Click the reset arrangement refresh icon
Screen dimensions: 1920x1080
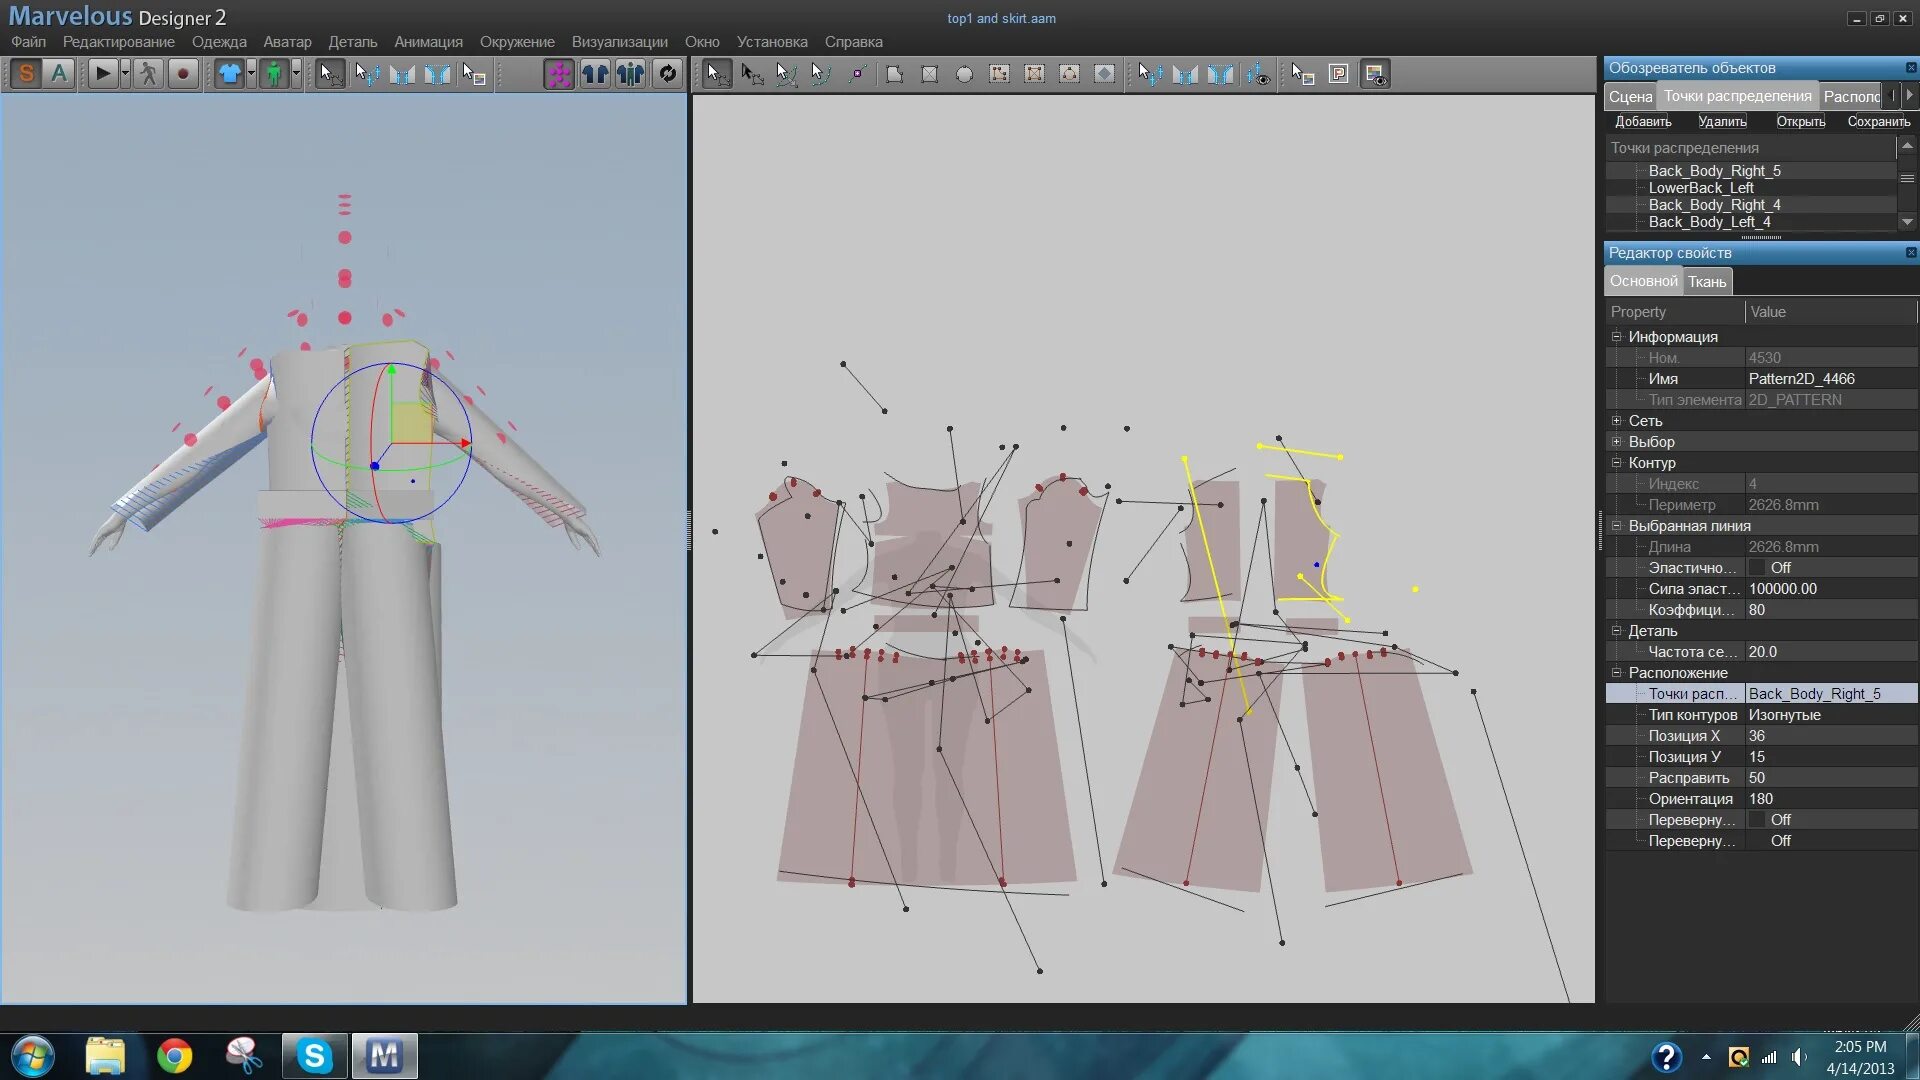(667, 73)
